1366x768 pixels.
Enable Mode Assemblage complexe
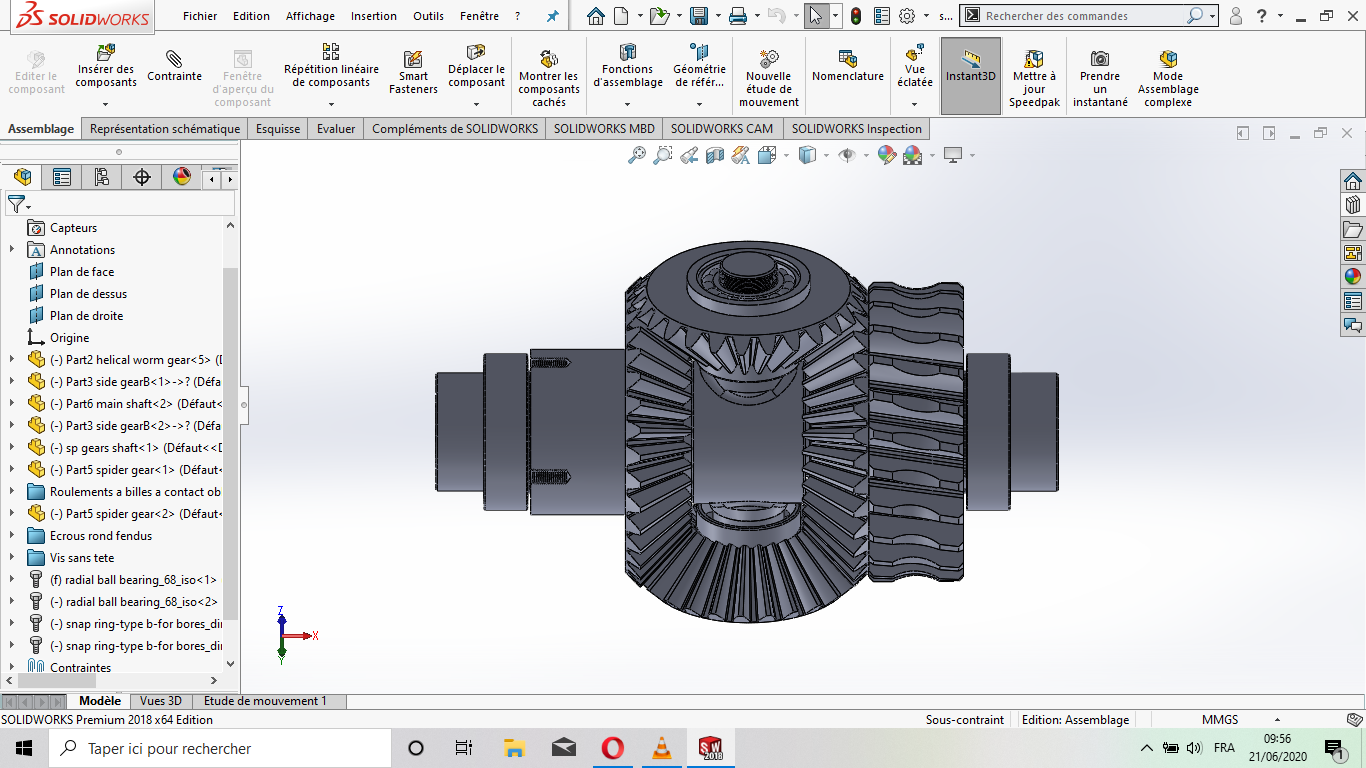[x=1168, y=78]
